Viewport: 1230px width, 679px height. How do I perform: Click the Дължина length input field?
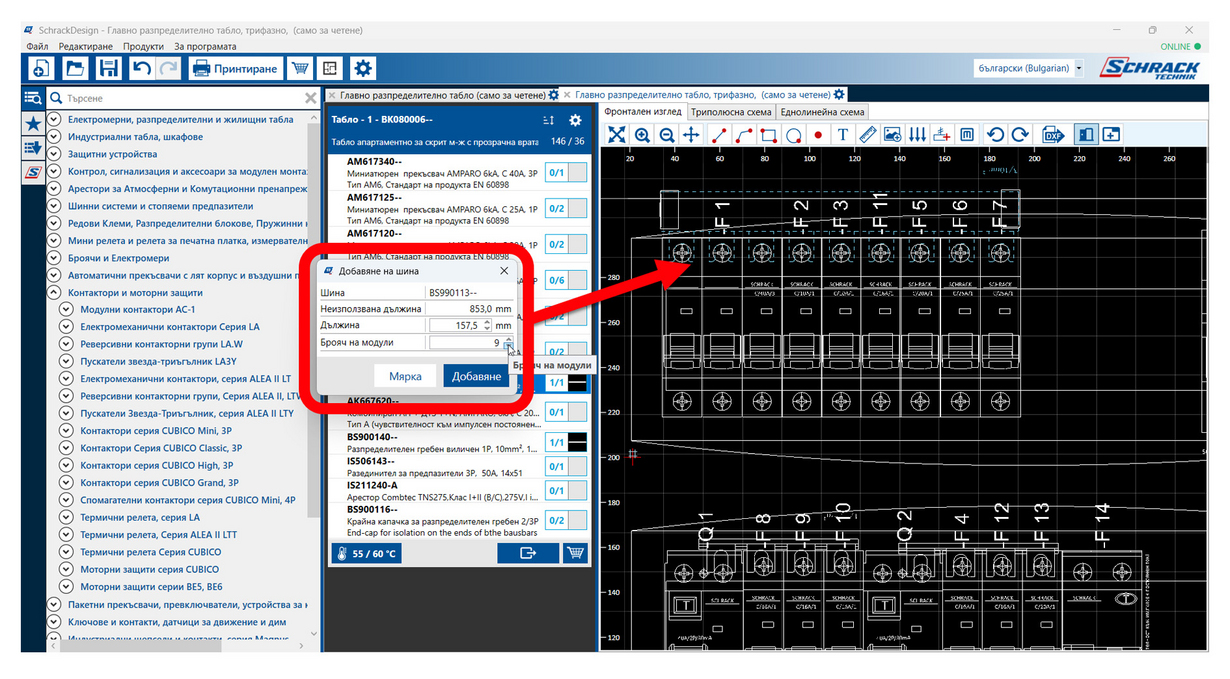[460, 325]
